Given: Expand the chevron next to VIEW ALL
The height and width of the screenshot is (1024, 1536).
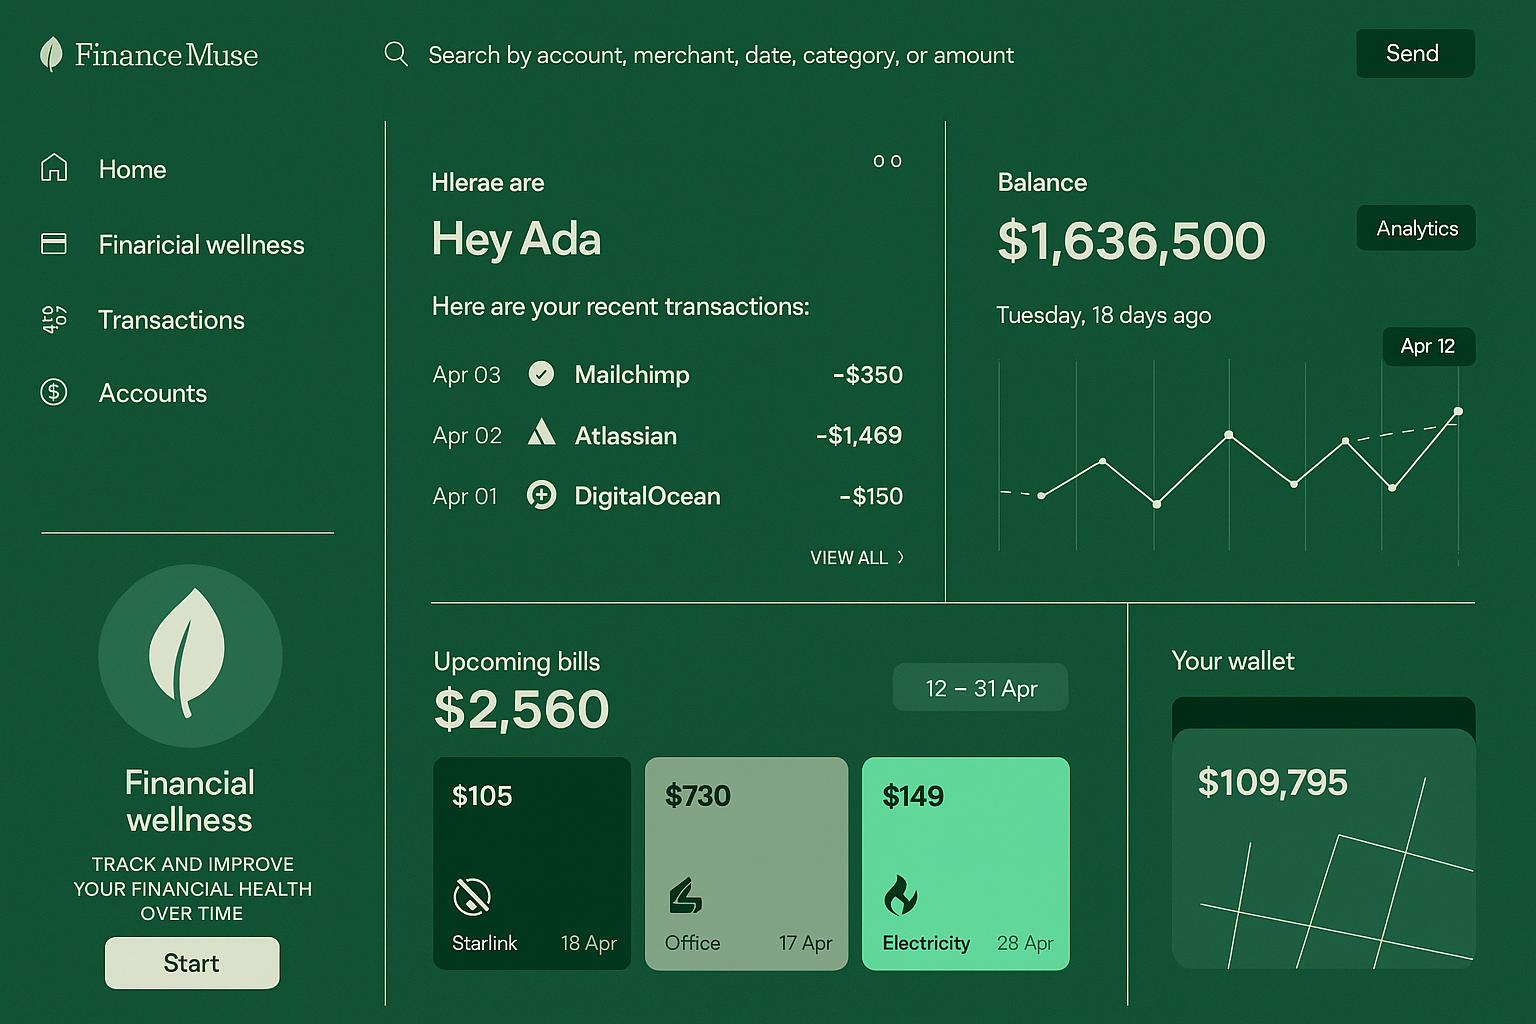Looking at the screenshot, I should (901, 557).
